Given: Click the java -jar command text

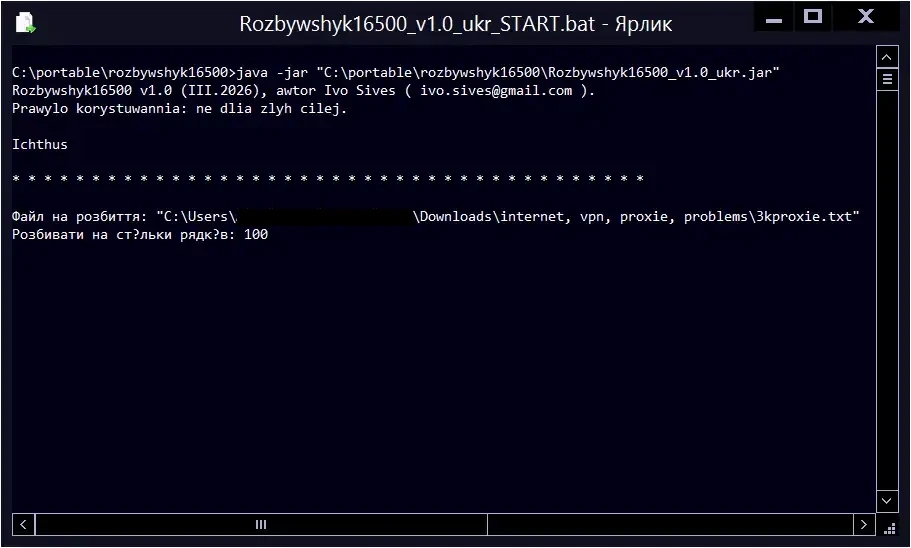Looking at the screenshot, I should pyautogui.click(x=274, y=72).
